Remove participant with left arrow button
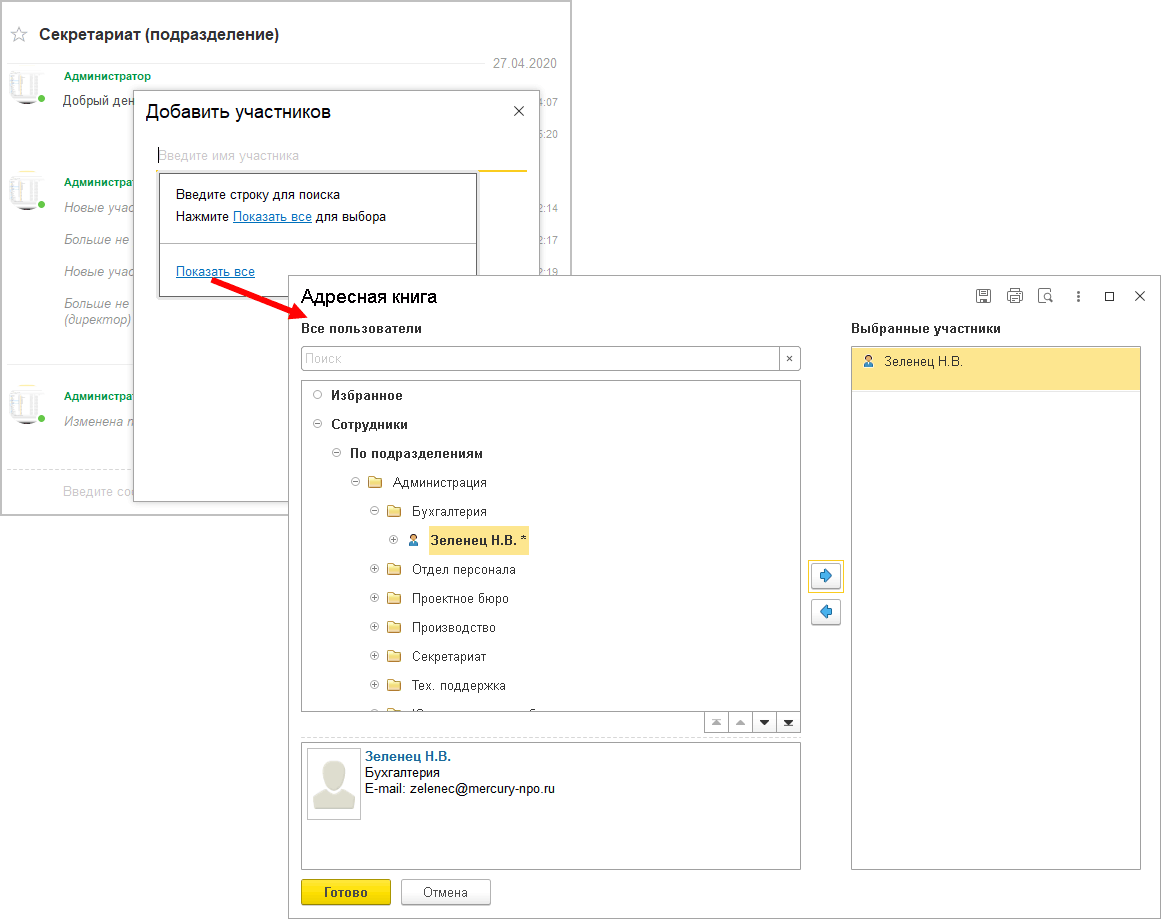This screenshot has height=920, width=1162. click(826, 612)
